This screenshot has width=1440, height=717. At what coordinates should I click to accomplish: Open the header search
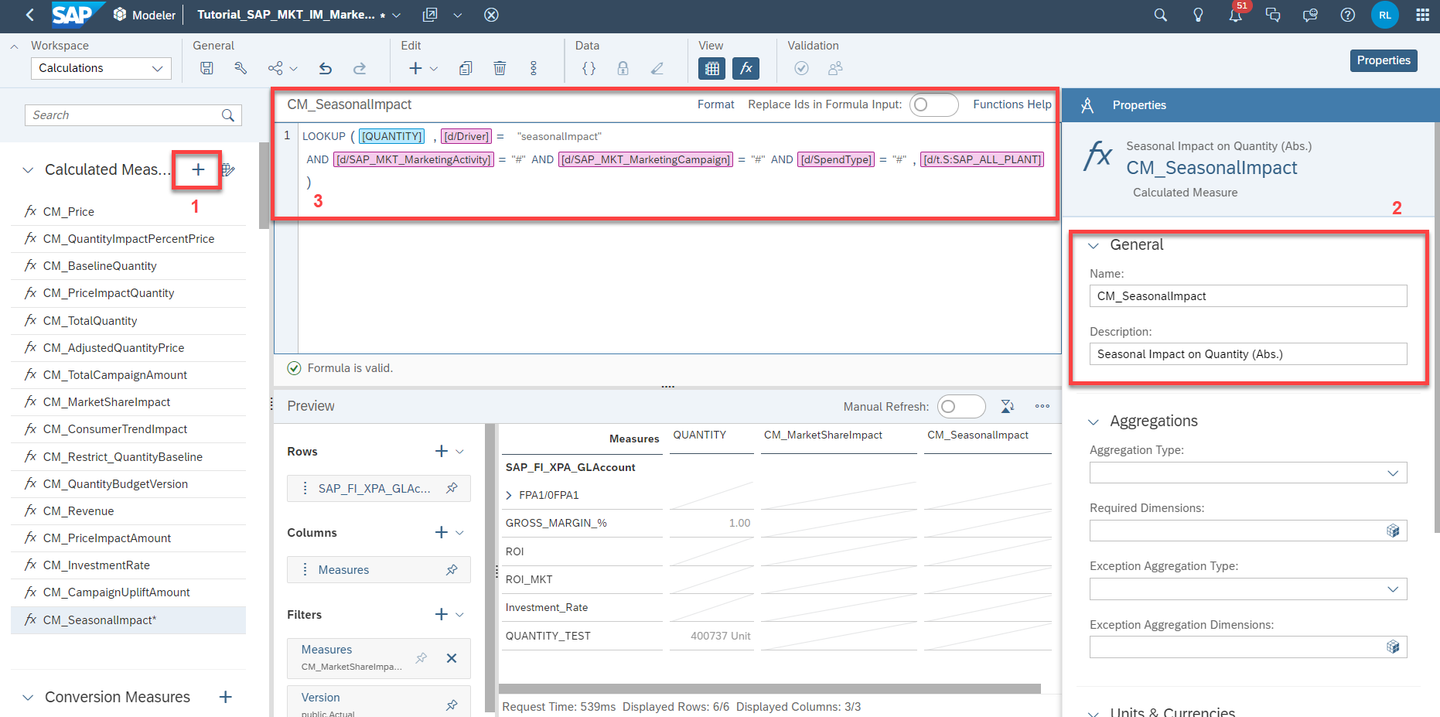(1160, 15)
